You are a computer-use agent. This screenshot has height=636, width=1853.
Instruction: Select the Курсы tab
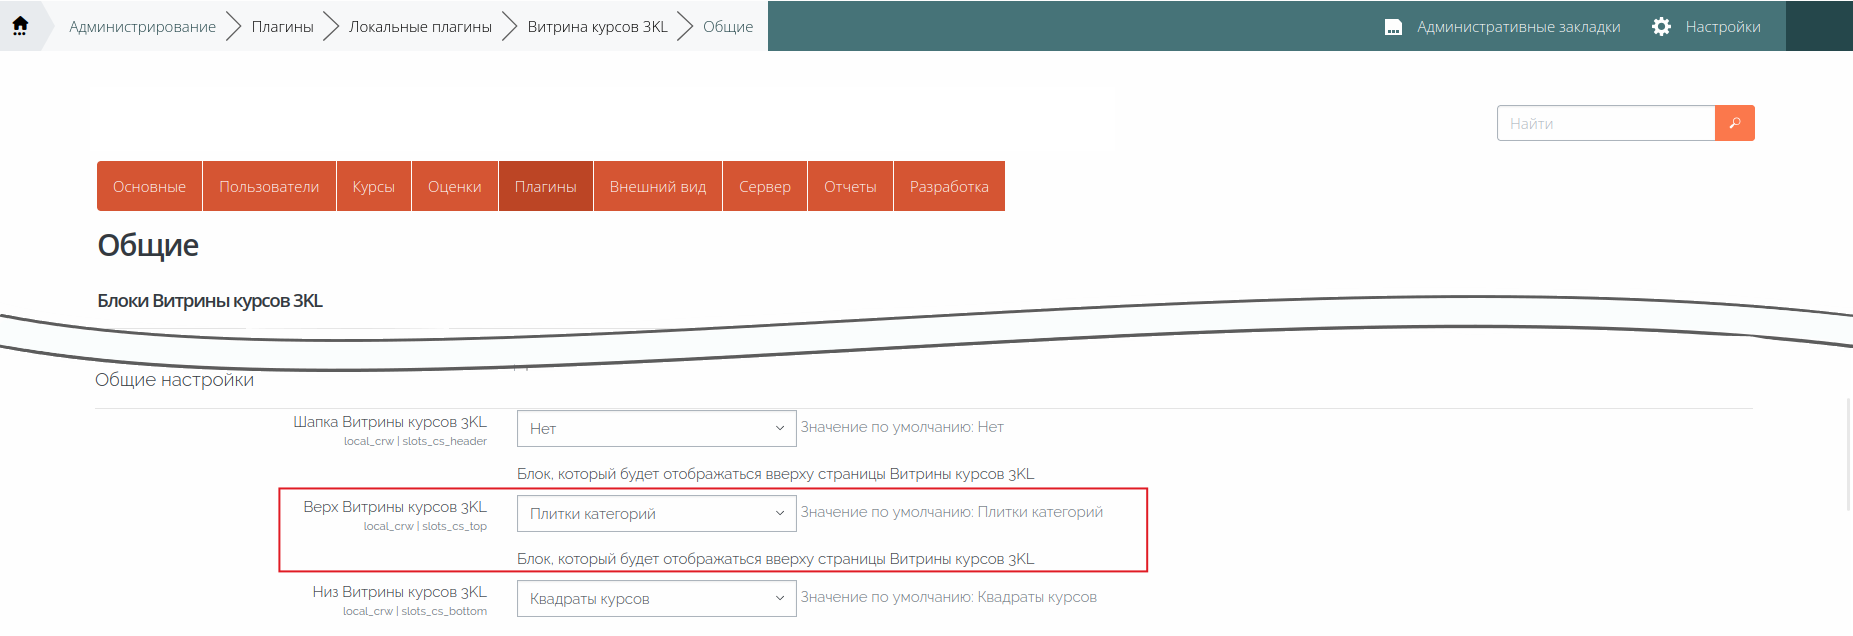[x=373, y=187]
